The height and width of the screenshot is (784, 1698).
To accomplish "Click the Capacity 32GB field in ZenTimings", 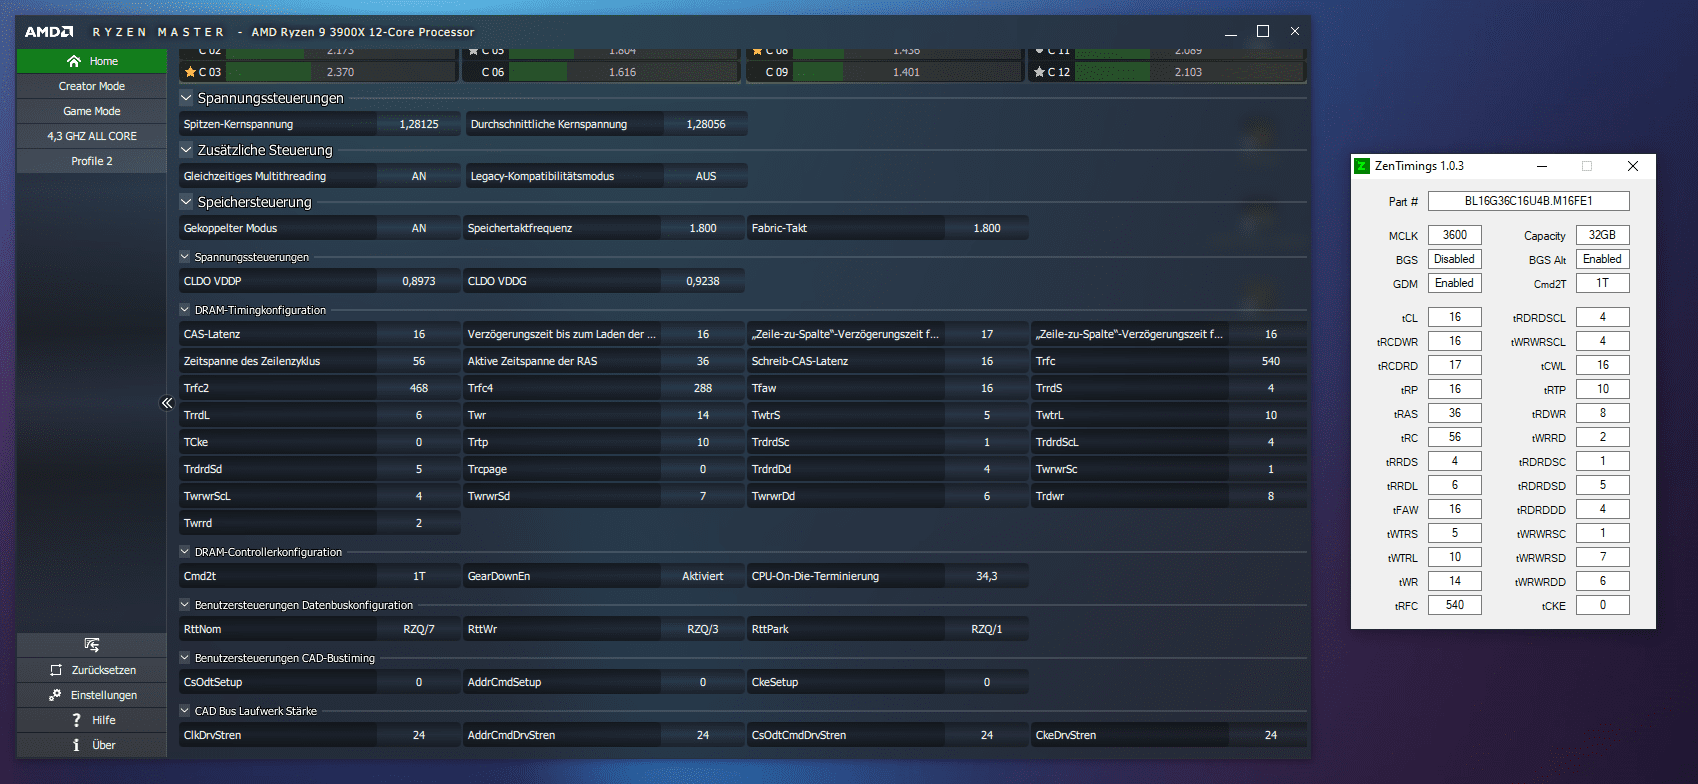I will tap(1602, 235).
